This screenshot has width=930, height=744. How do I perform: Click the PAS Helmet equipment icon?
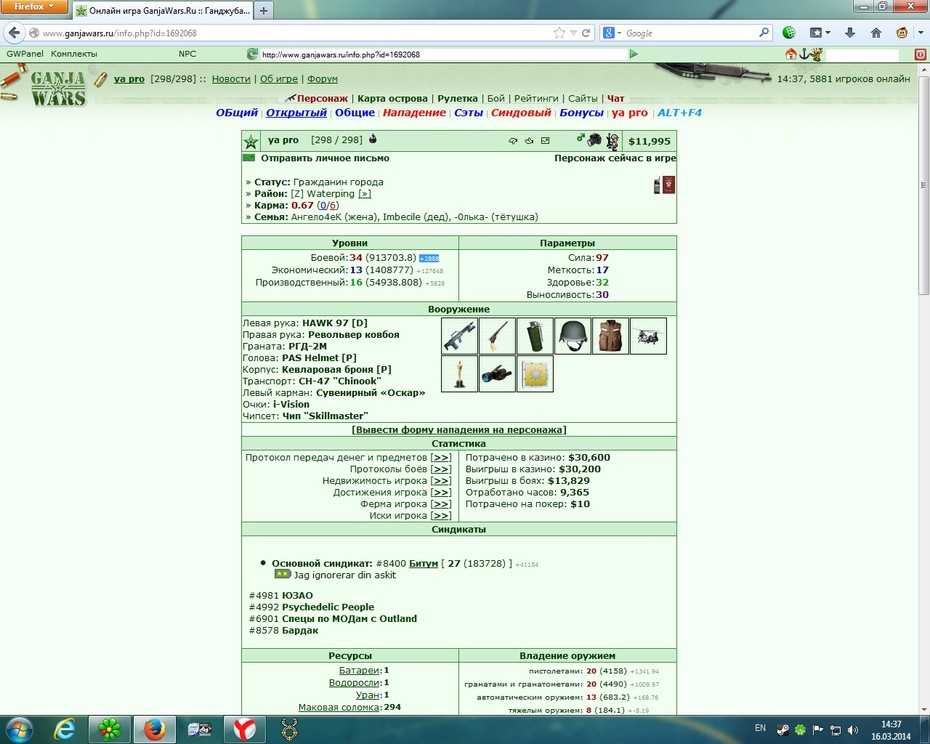click(572, 336)
